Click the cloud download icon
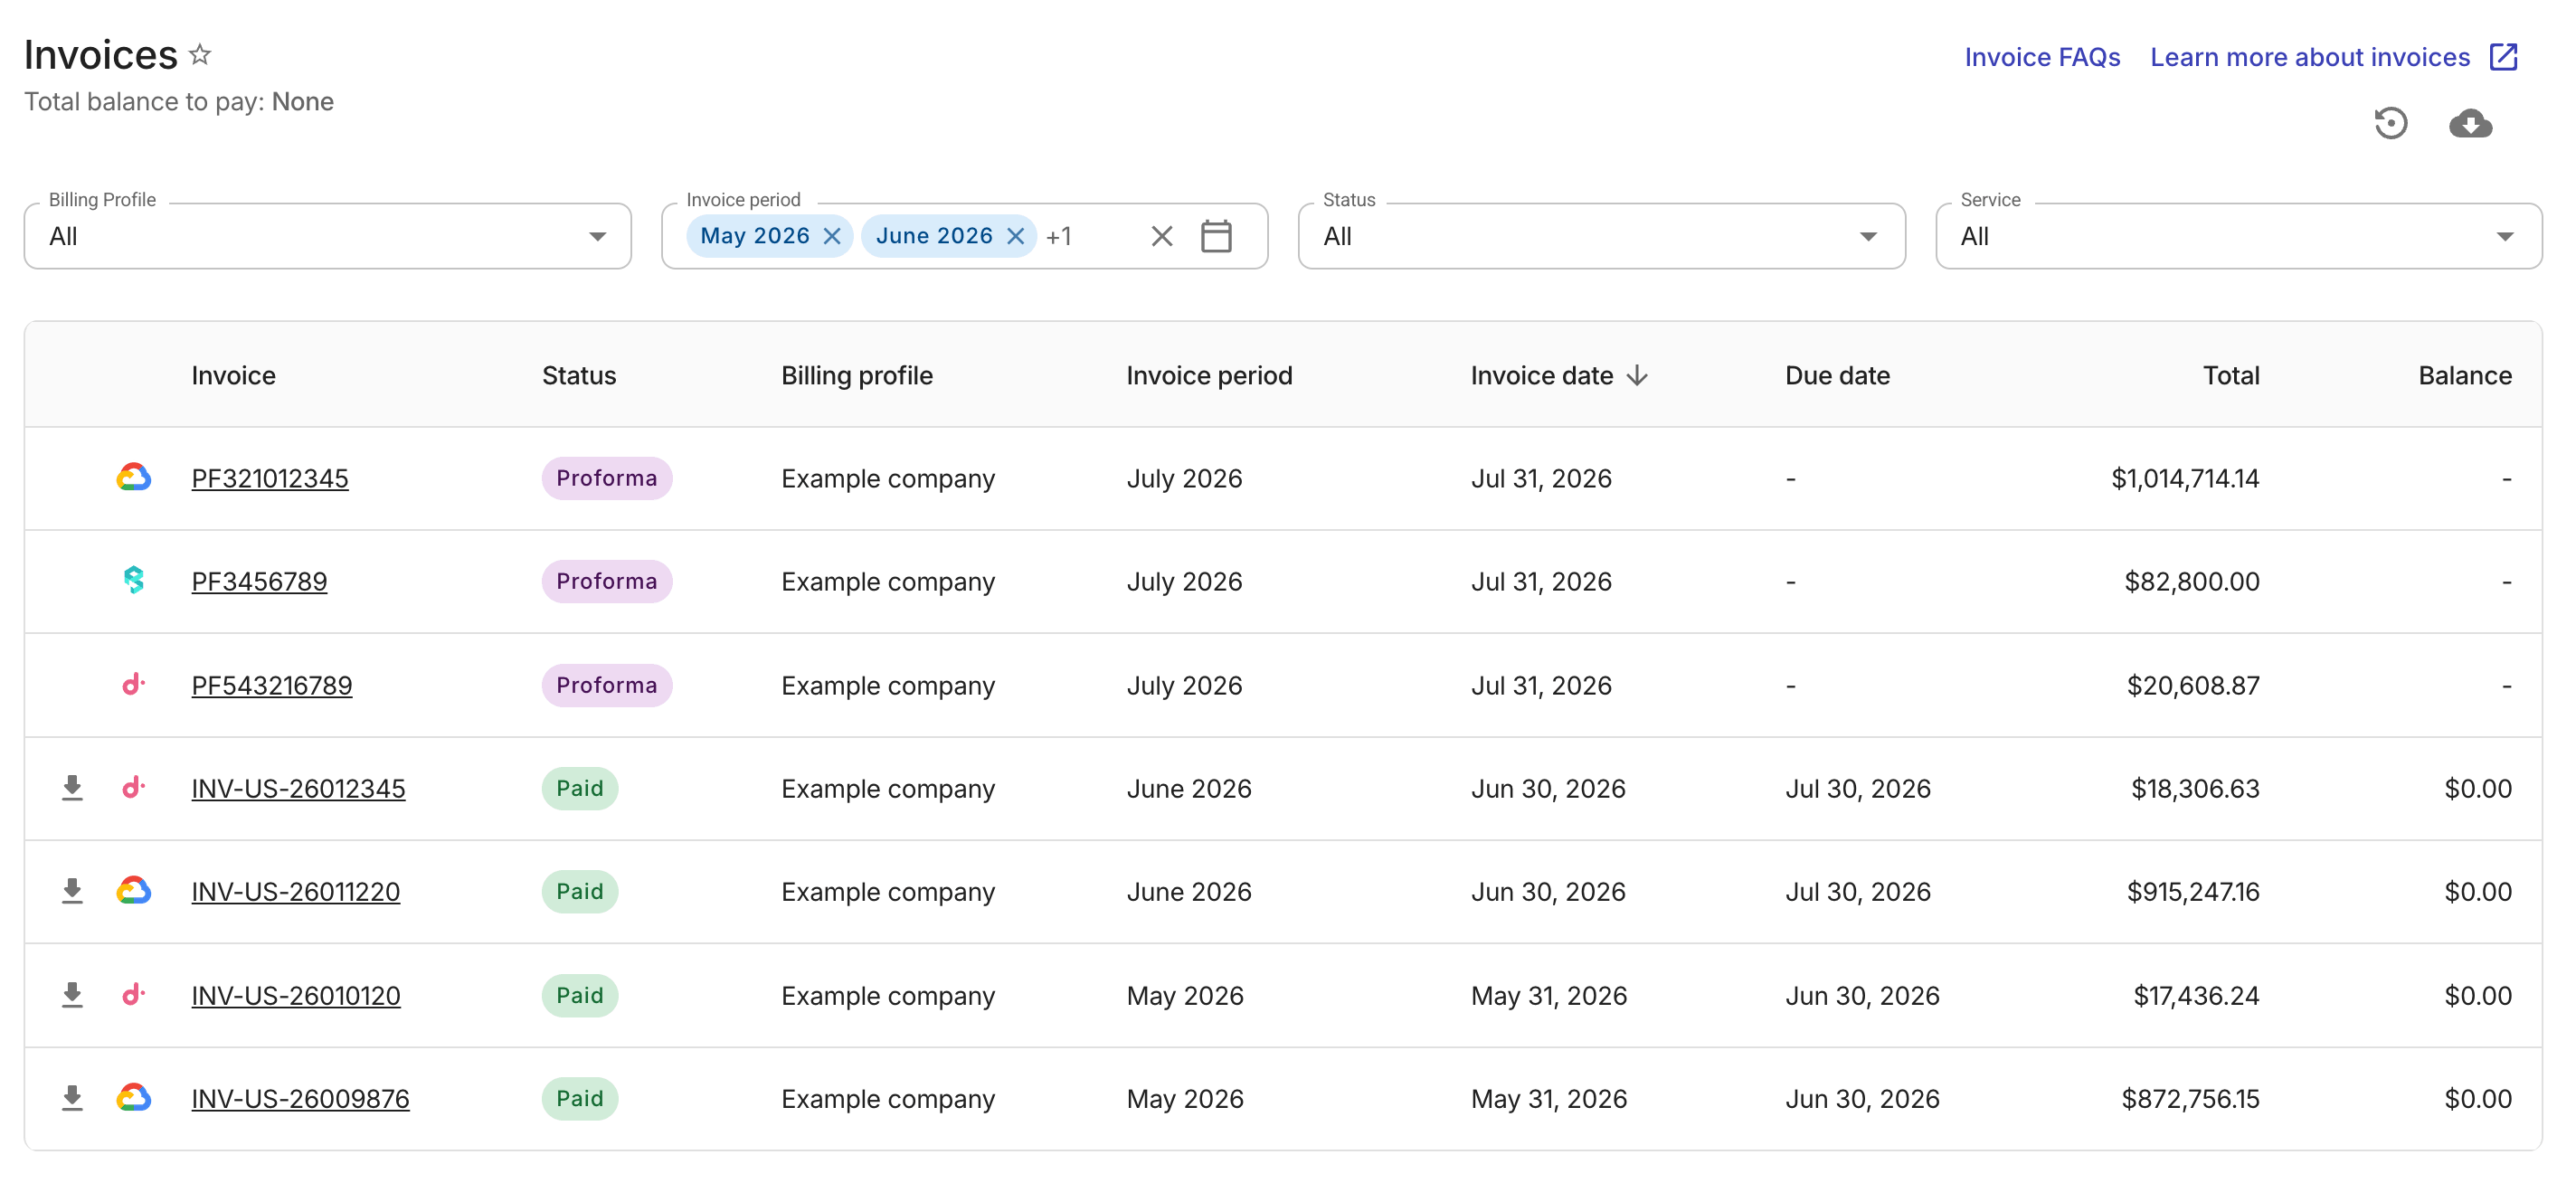The width and height of the screenshot is (2576, 1183). [x=2470, y=123]
